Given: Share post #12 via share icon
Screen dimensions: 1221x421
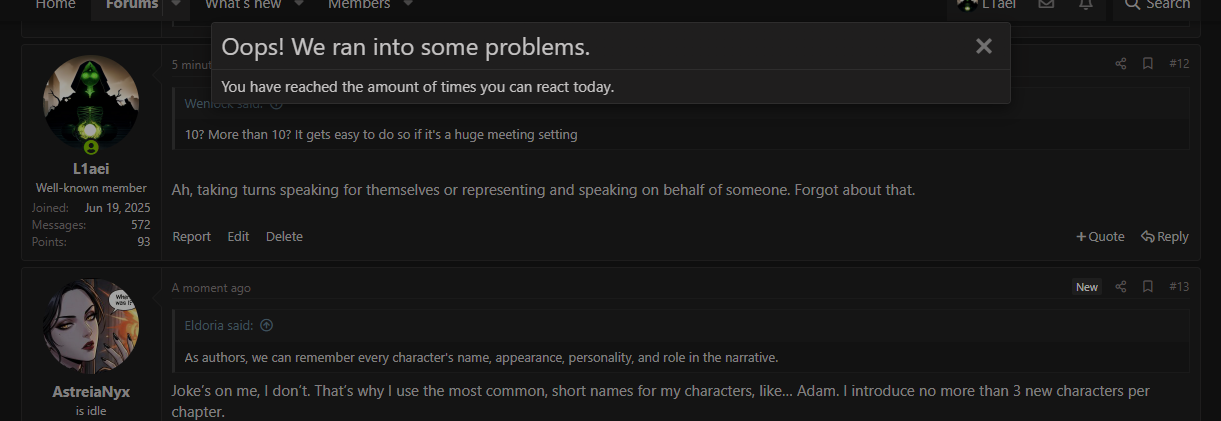Looking at the screenshot, I should tap(1121, 64).
